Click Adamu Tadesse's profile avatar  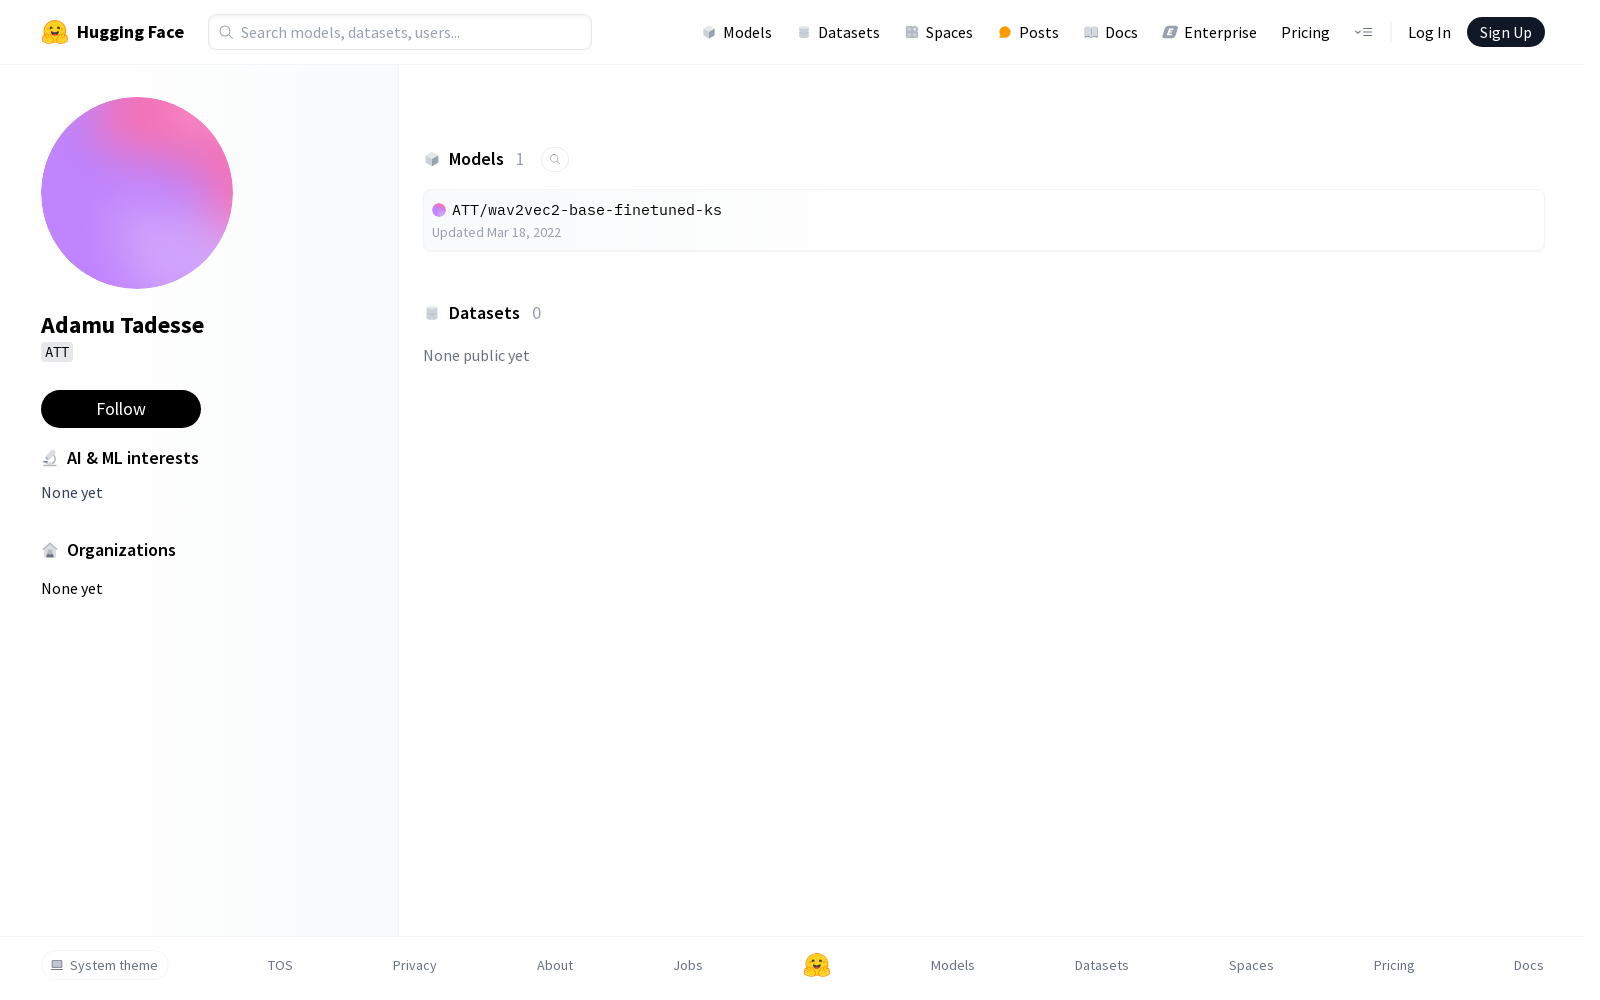pos(137,193)
